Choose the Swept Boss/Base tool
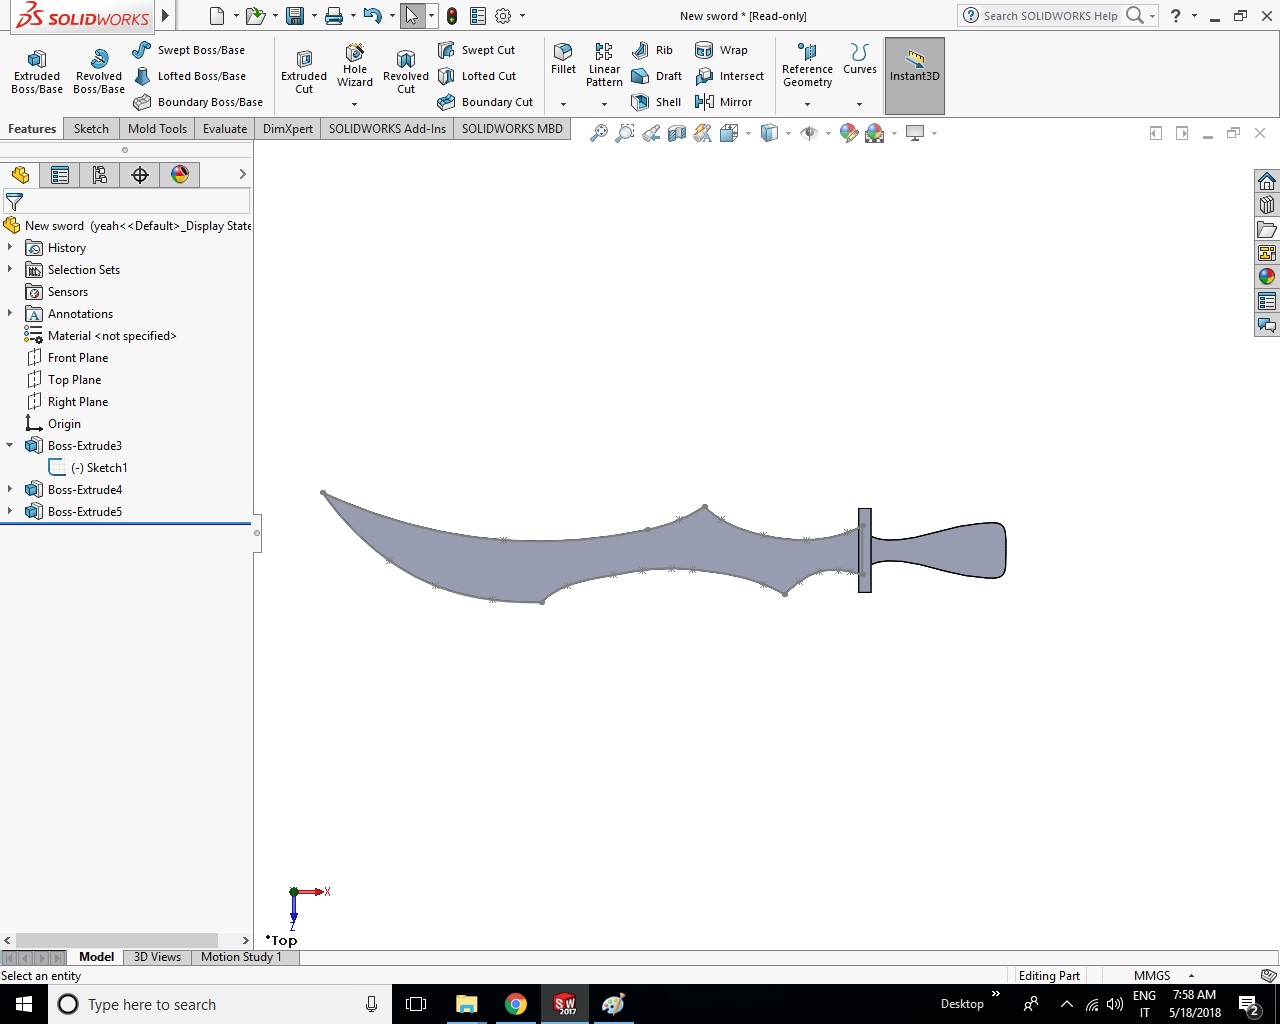Screen dimensions: 1280x1024 tap(189, 50)
